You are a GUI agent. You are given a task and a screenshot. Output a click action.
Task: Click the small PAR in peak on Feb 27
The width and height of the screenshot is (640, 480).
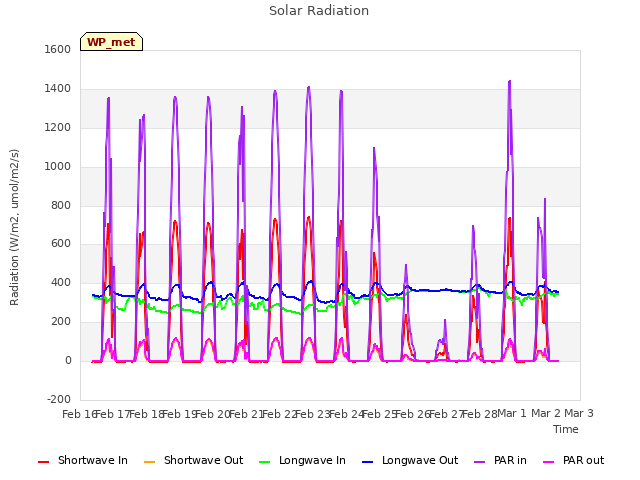(445, 320)
